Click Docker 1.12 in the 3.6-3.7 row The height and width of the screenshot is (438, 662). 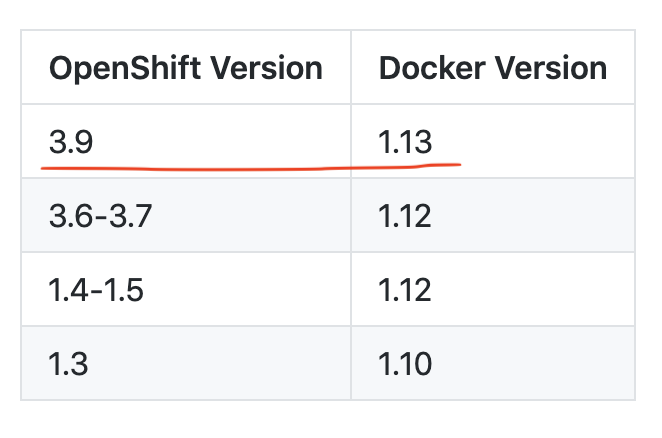pos(405,216)
